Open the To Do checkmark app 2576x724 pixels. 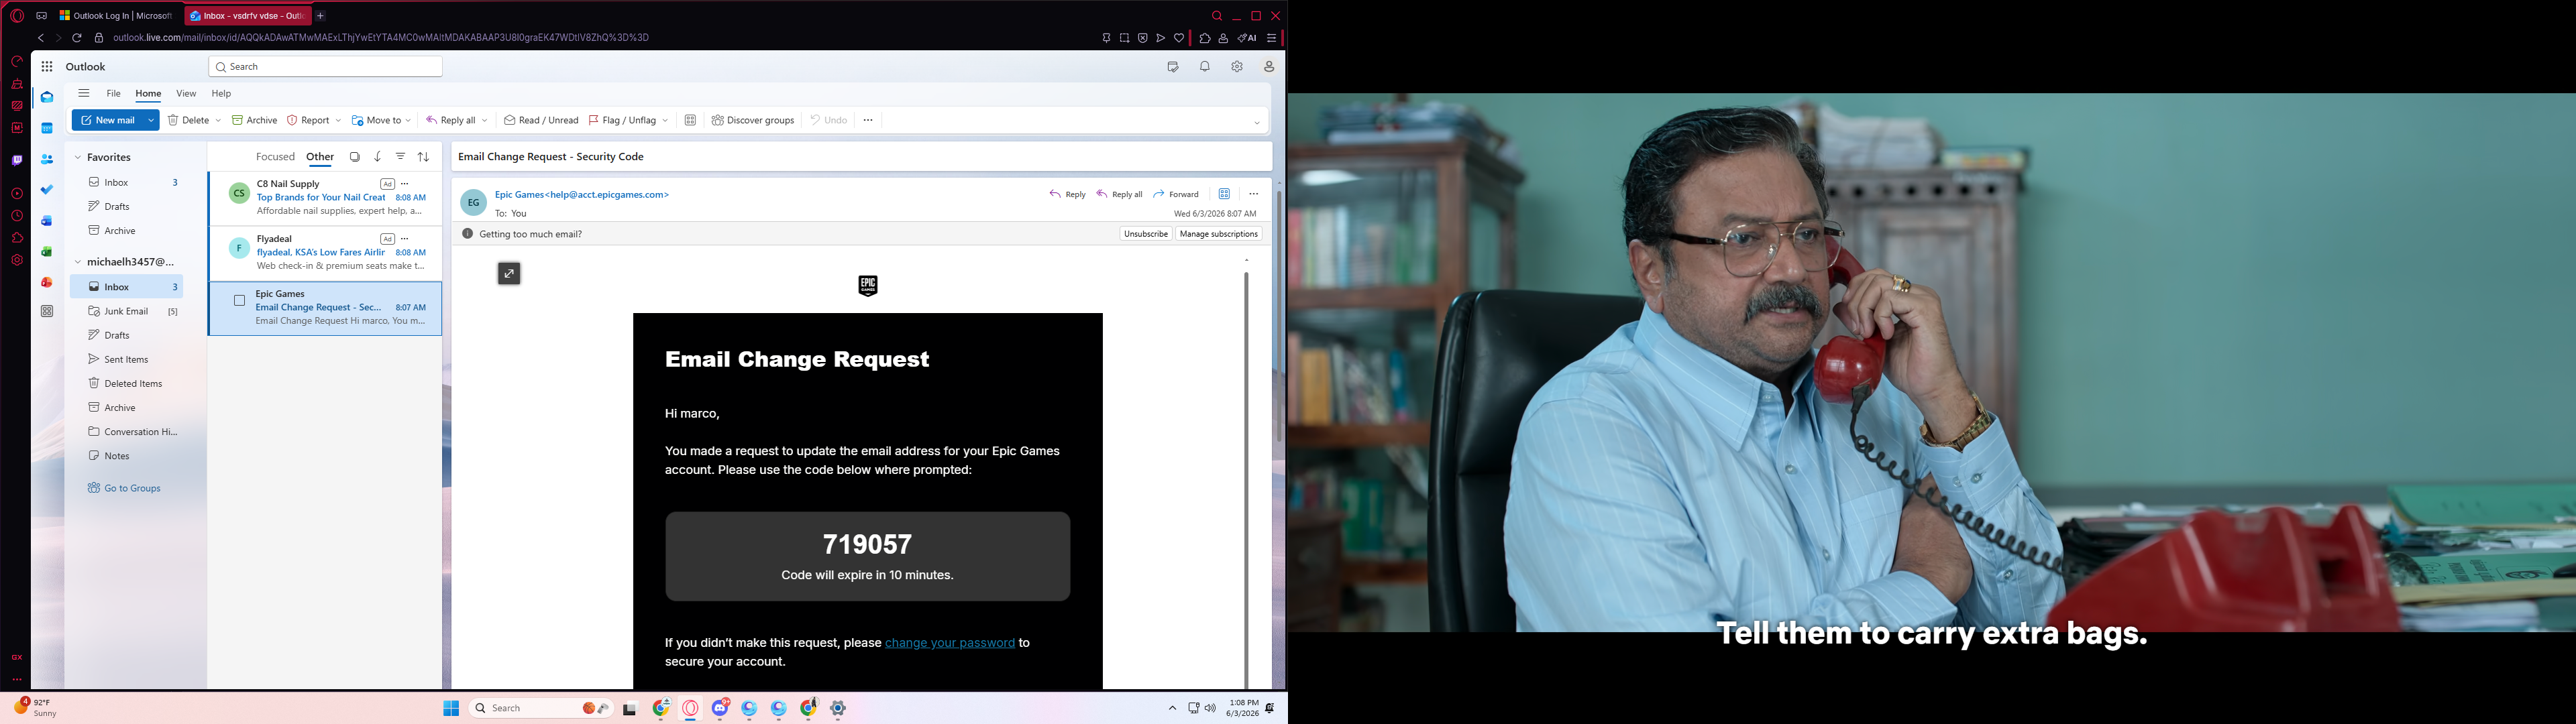pyautogui.click(x=47, y=190)
